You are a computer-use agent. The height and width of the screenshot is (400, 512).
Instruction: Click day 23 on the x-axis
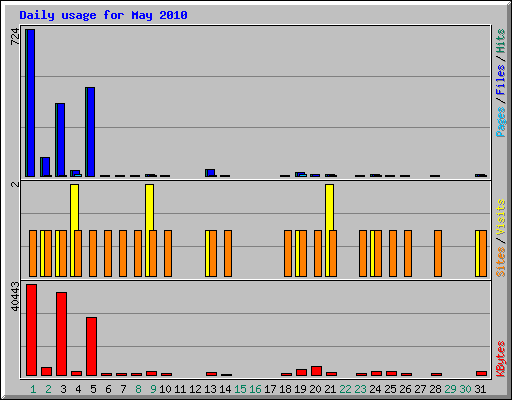coord(360,389)
